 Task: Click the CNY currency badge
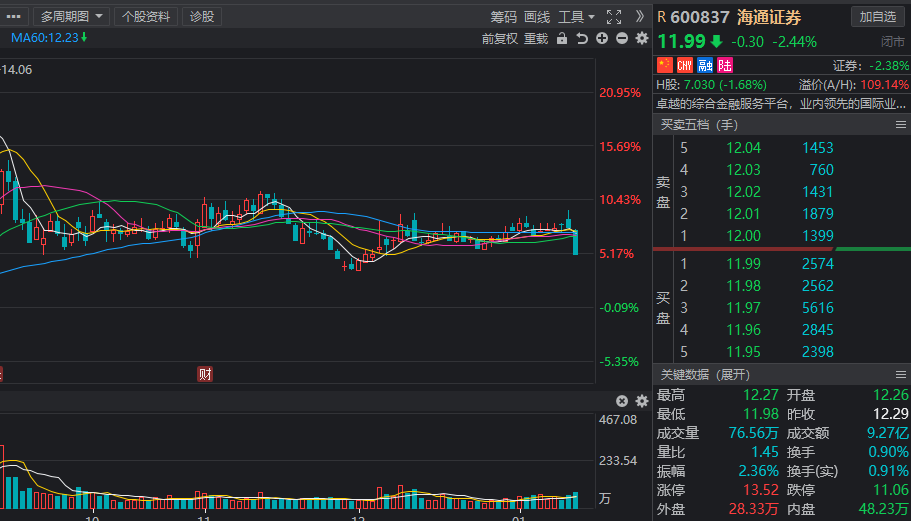click(x=685, y=64)
